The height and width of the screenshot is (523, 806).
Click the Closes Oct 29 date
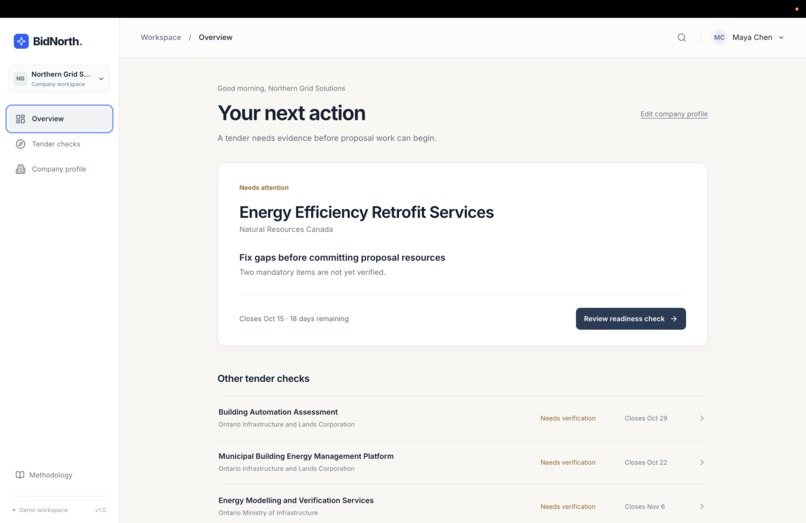tap(646, 418)
